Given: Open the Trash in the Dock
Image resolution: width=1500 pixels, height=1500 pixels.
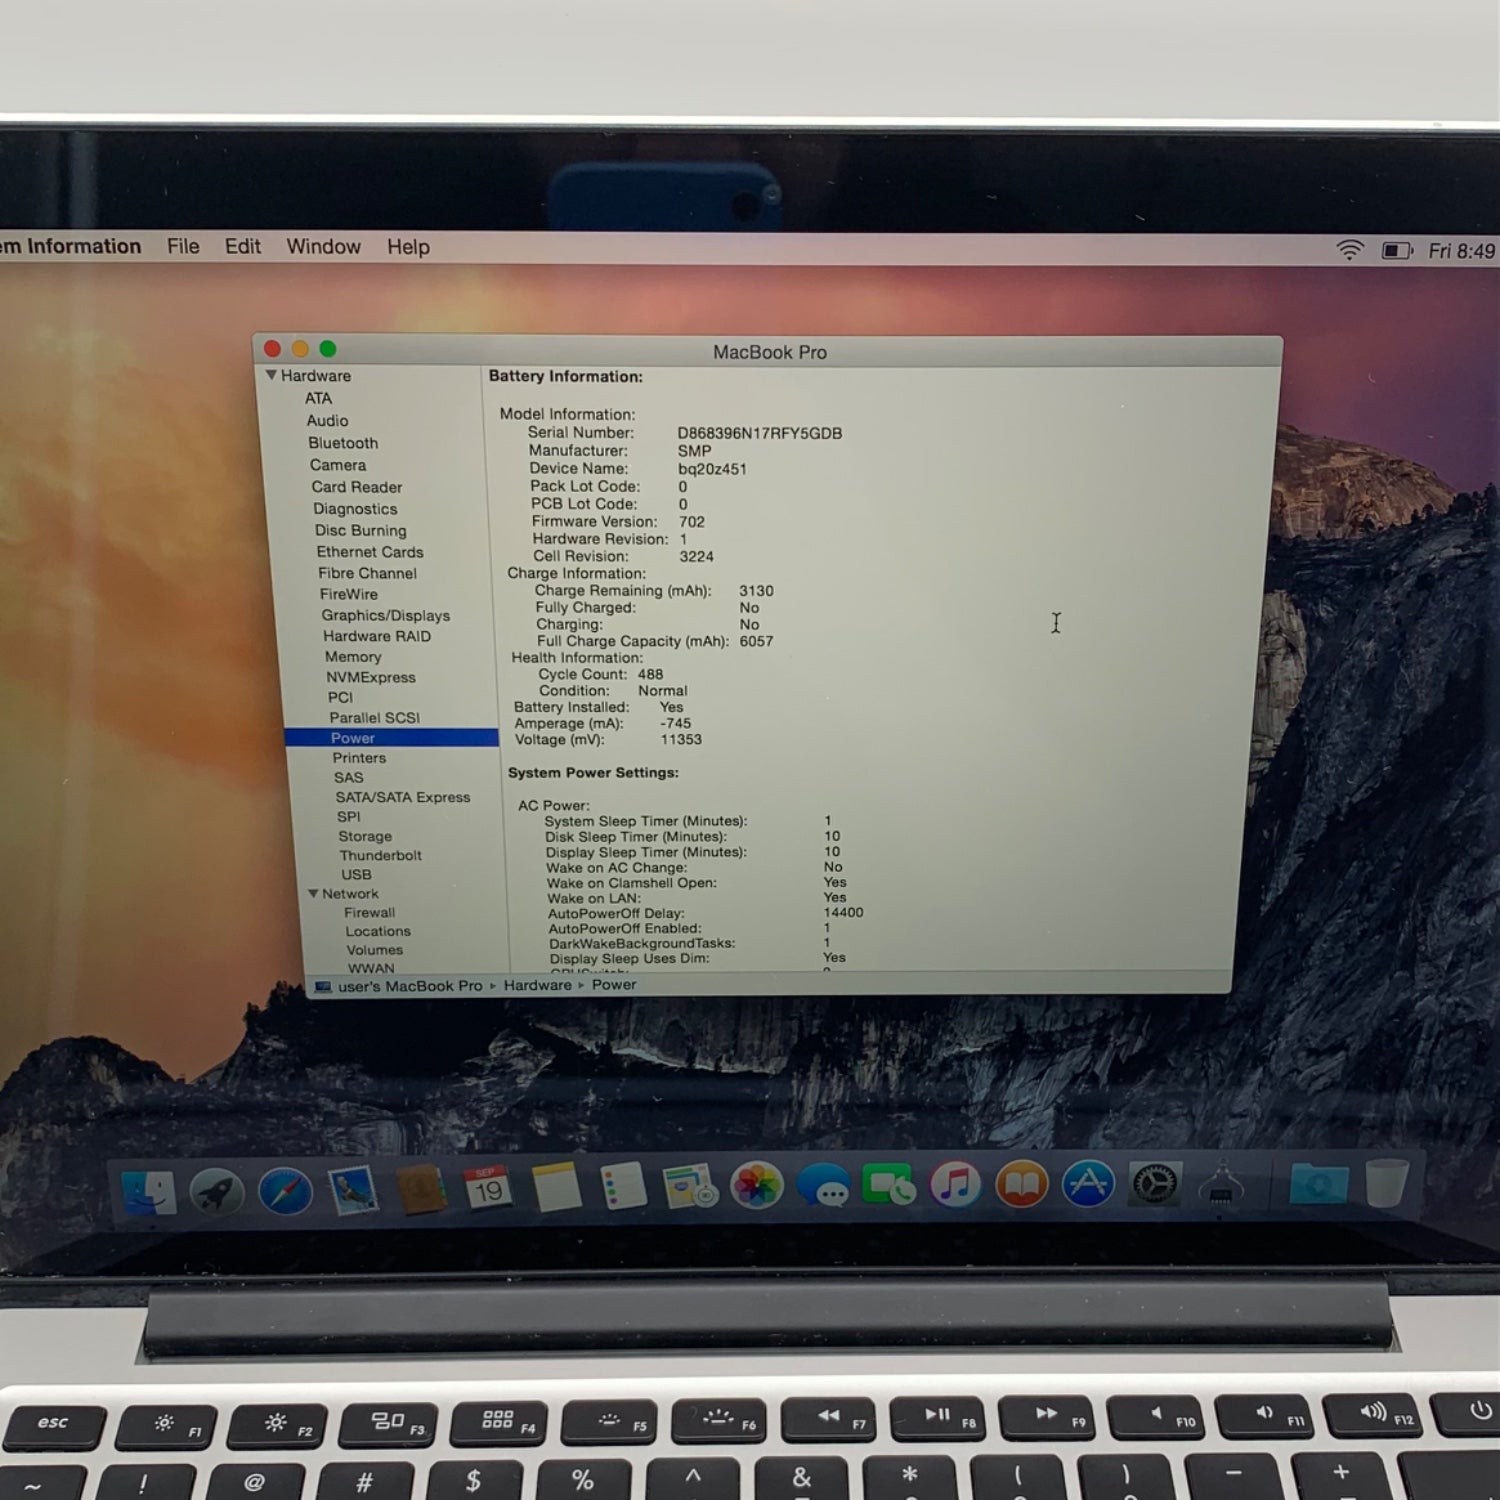Looking at the screenshot, I should tap(1386, 1184).
